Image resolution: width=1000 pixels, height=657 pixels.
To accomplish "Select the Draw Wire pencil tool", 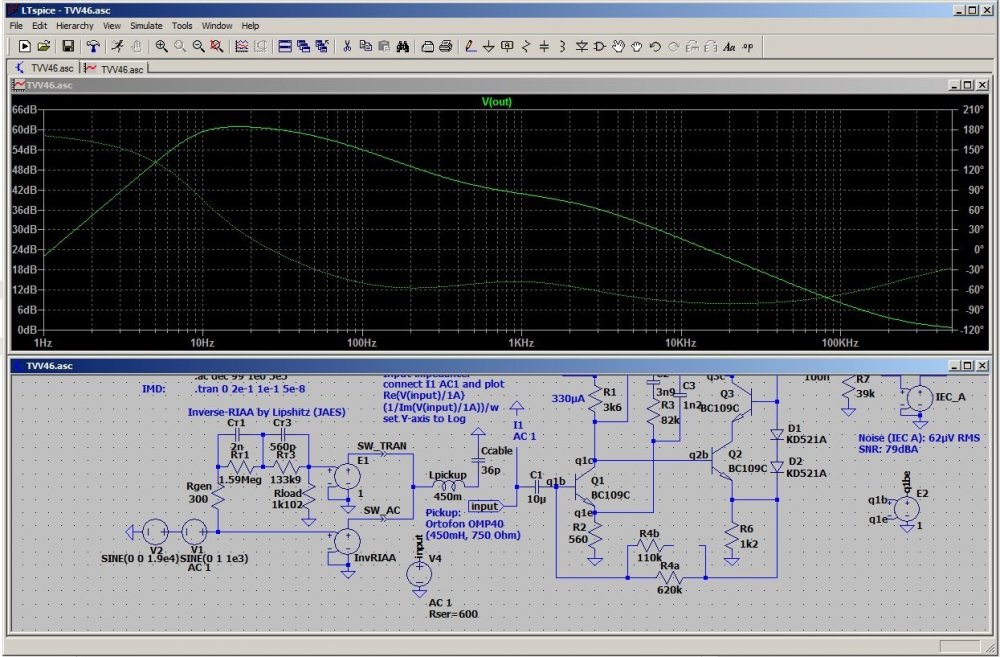I will tap(469, 46).
